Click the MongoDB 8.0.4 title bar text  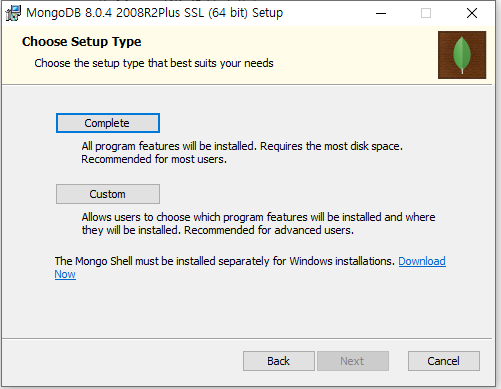point(154,13)
